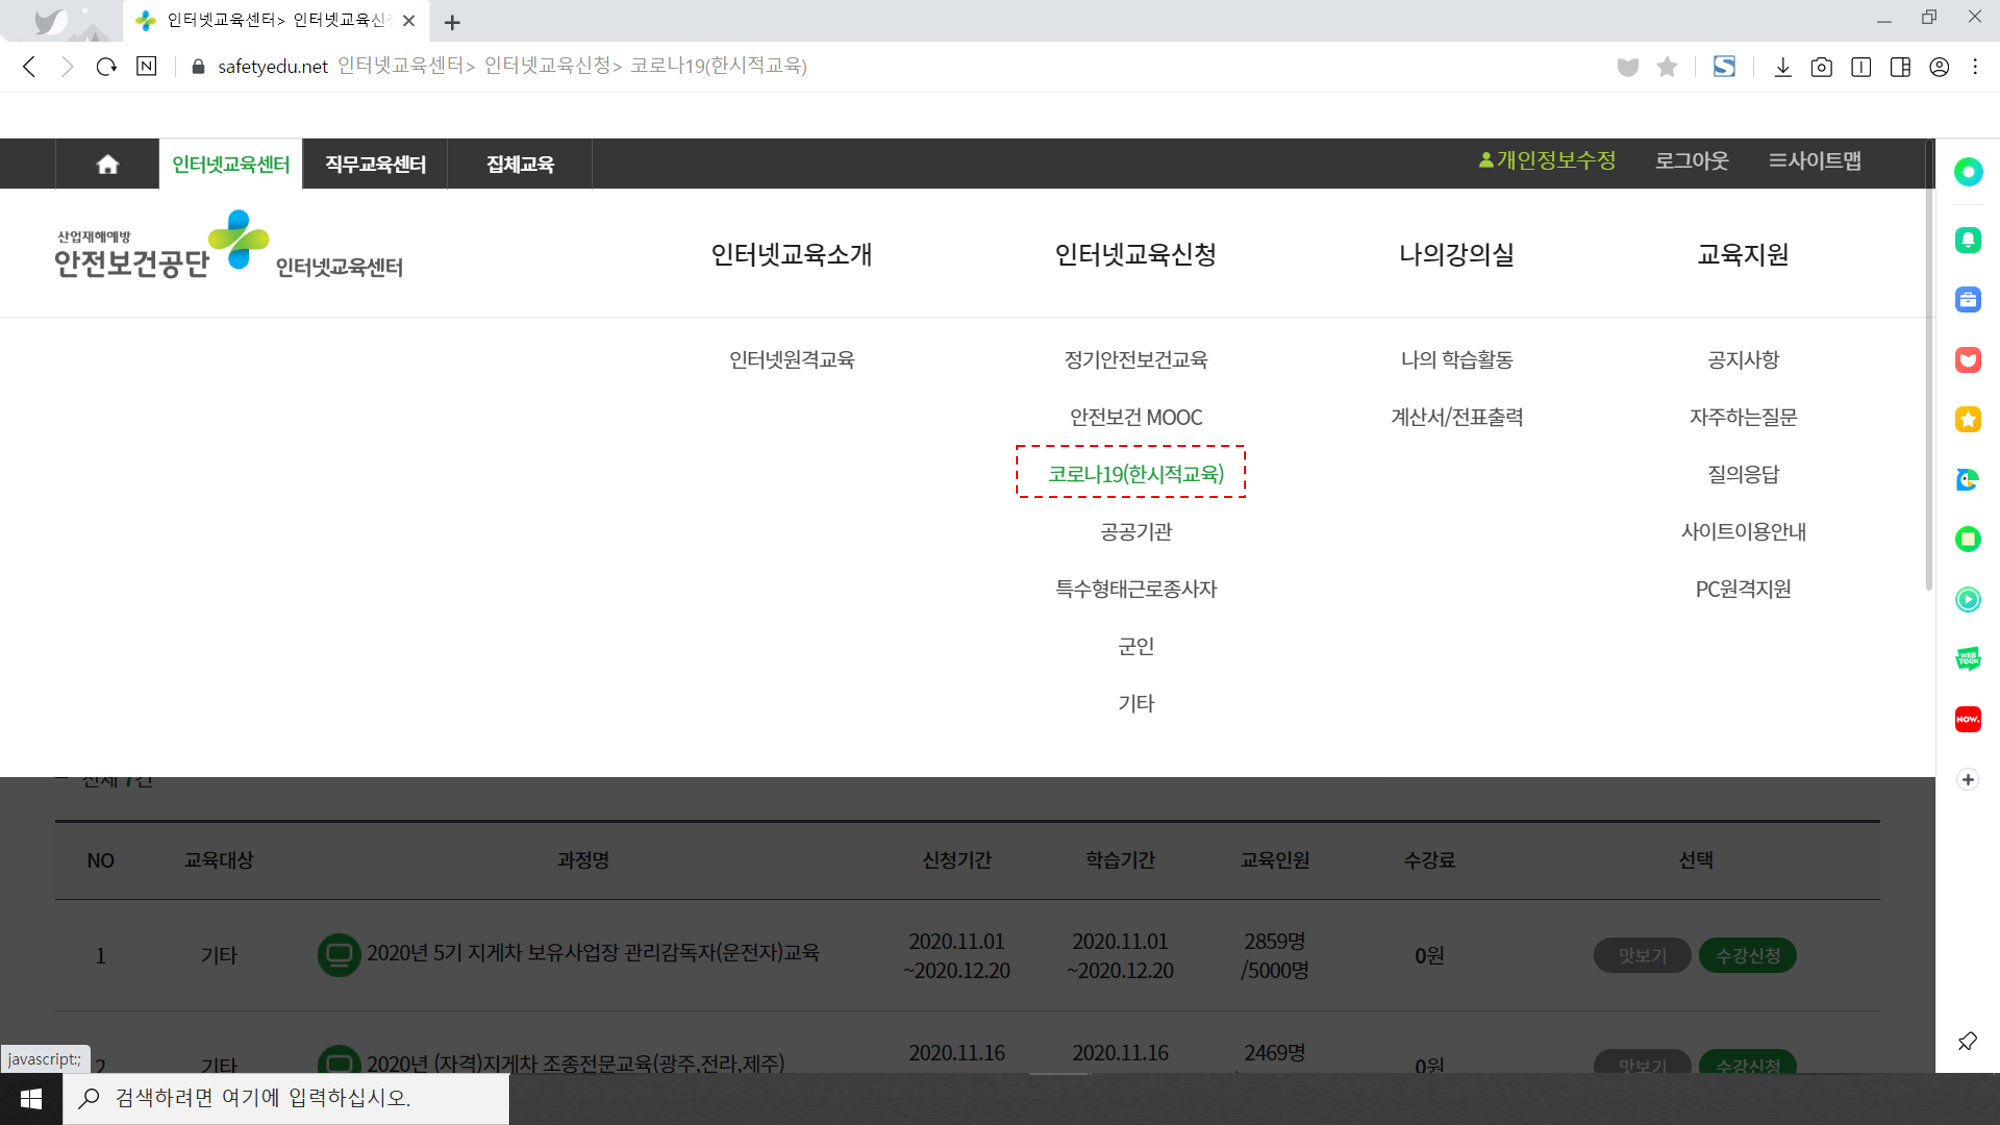The width and height of the screenshot is (2000, 1125).
Task: Pin the sidebar with the pin icon
Action: coord(1967,1041)
